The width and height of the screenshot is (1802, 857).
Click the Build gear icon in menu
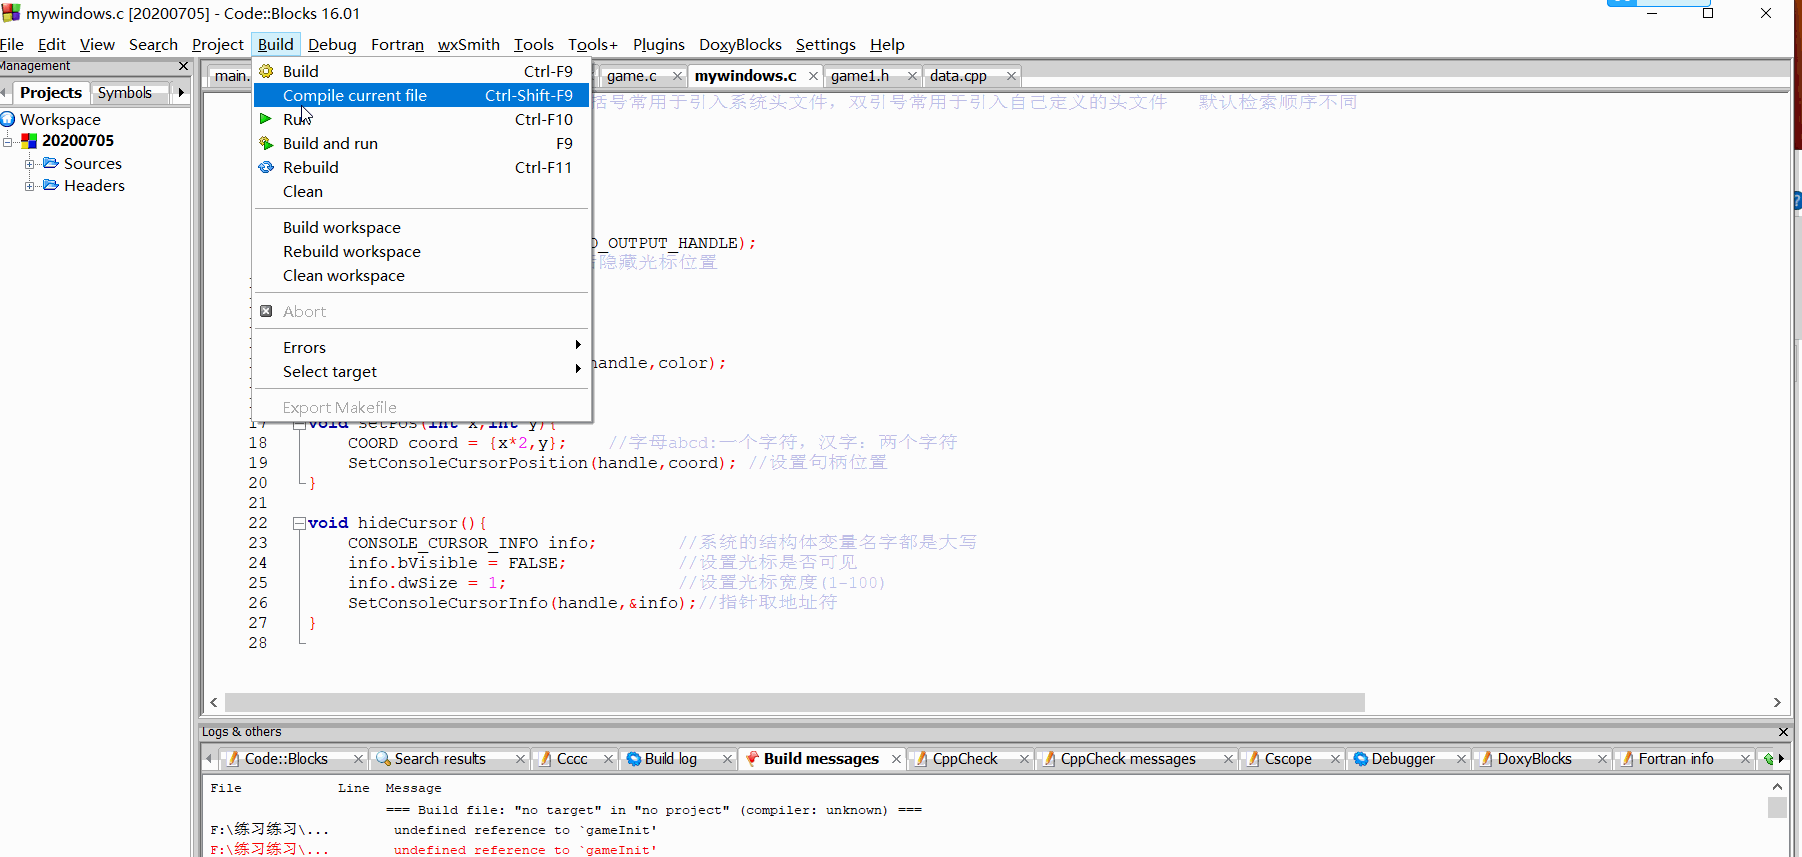coord(266,71)
